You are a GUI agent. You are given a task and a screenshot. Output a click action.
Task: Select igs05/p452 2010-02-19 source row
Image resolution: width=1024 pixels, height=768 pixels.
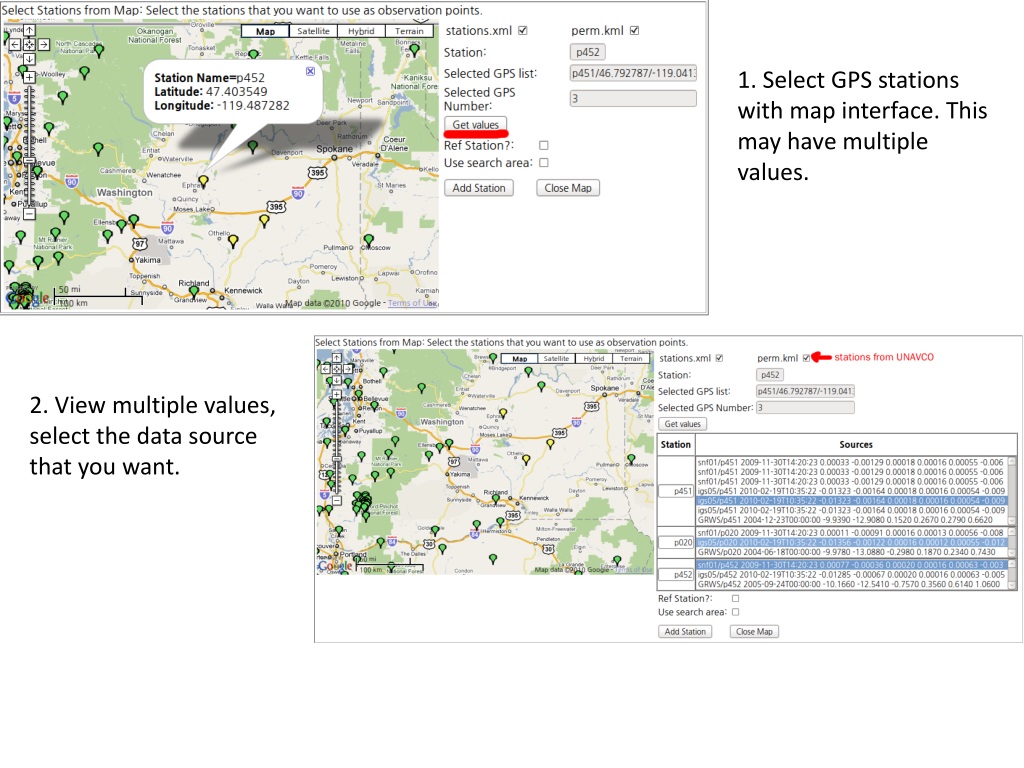click(852, 575)
